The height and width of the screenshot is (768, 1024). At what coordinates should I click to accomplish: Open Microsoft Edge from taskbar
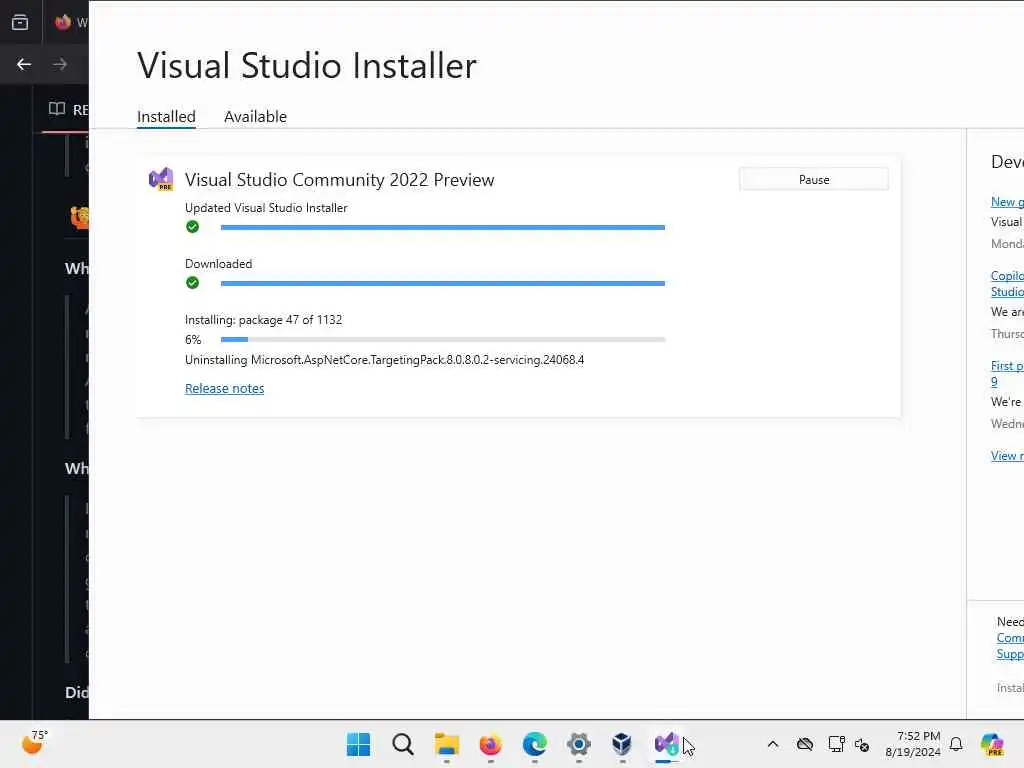(x=535, y=744)
